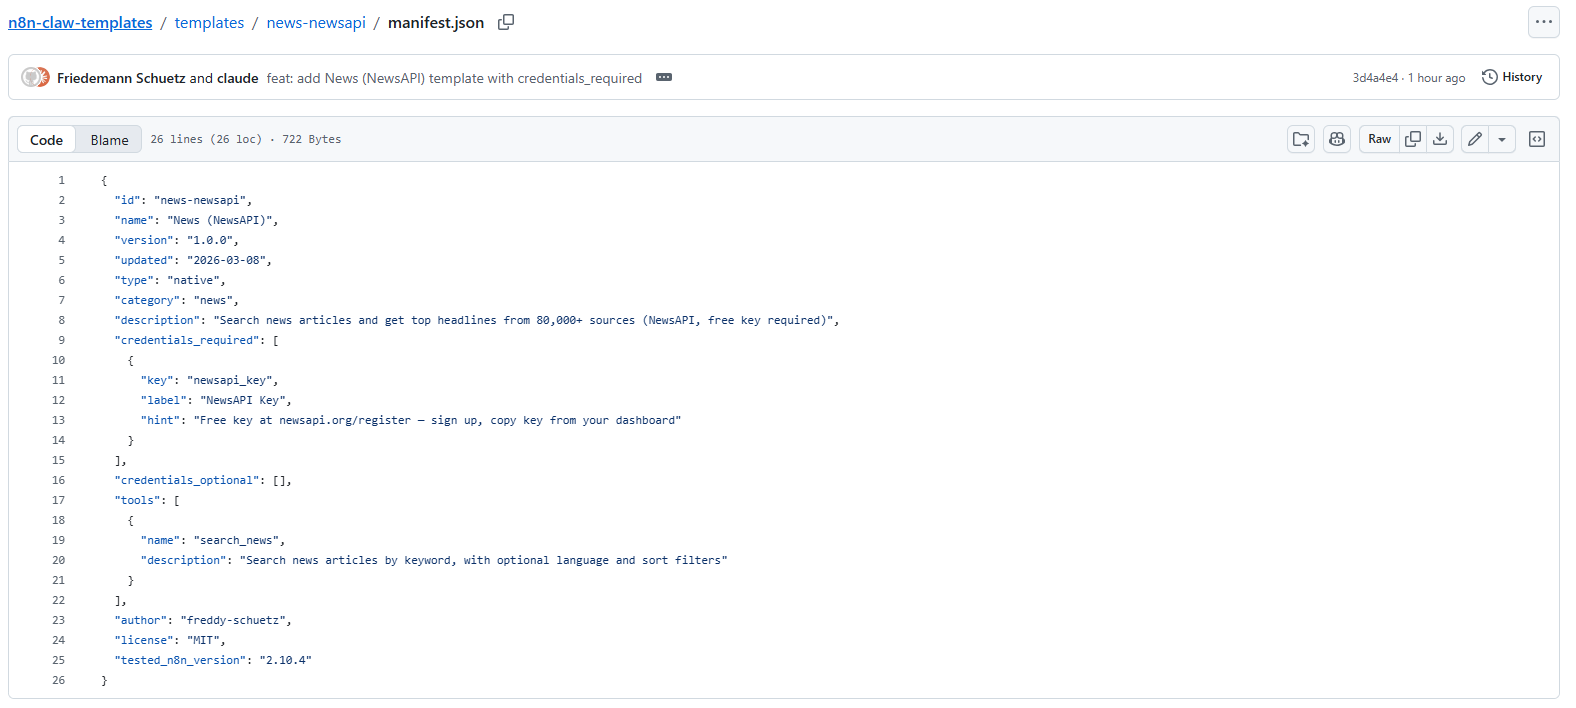This screenshot has height=708, width=1576.
Task: Switch to the Code tab
Action: coord(46,140)
